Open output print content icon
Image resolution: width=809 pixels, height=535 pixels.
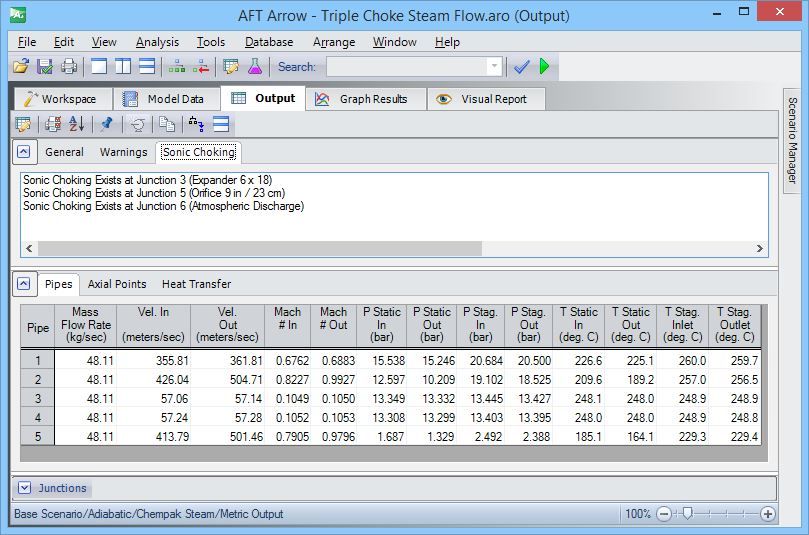point(53,124)
